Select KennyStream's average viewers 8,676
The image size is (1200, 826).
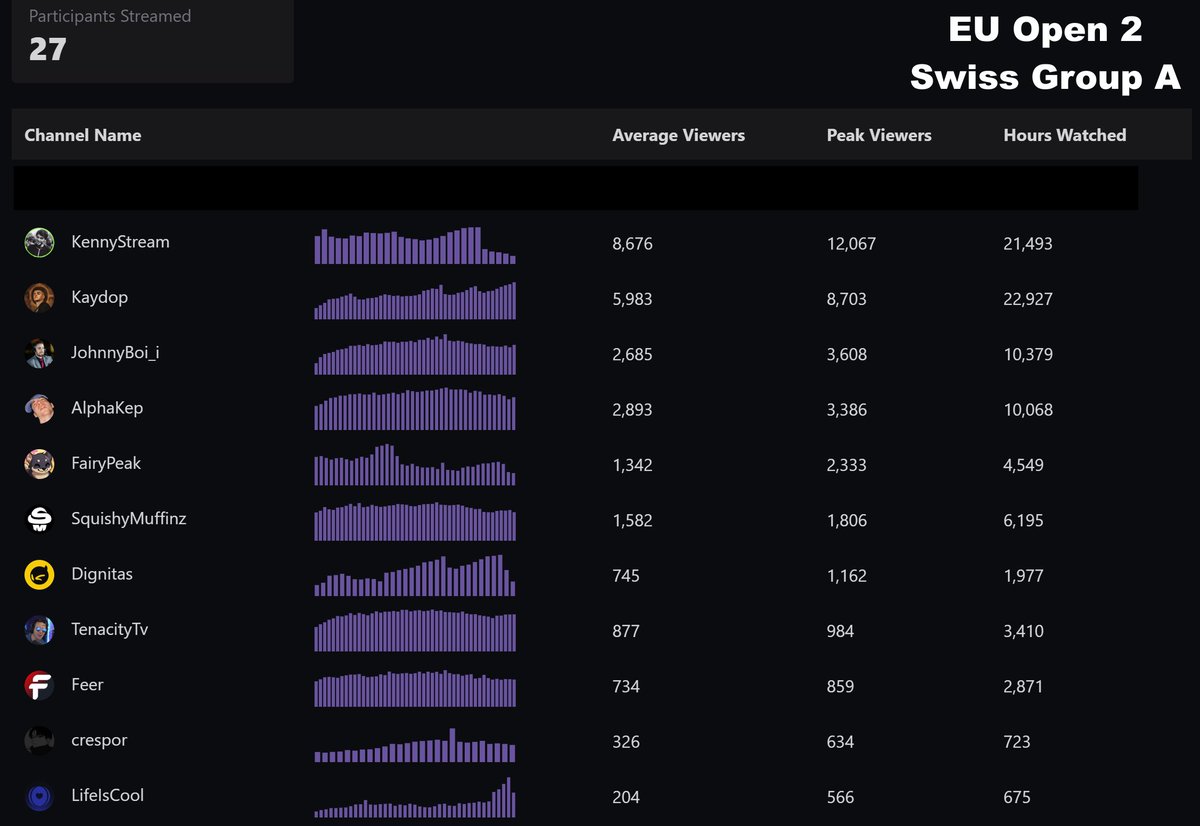(632, 243)
